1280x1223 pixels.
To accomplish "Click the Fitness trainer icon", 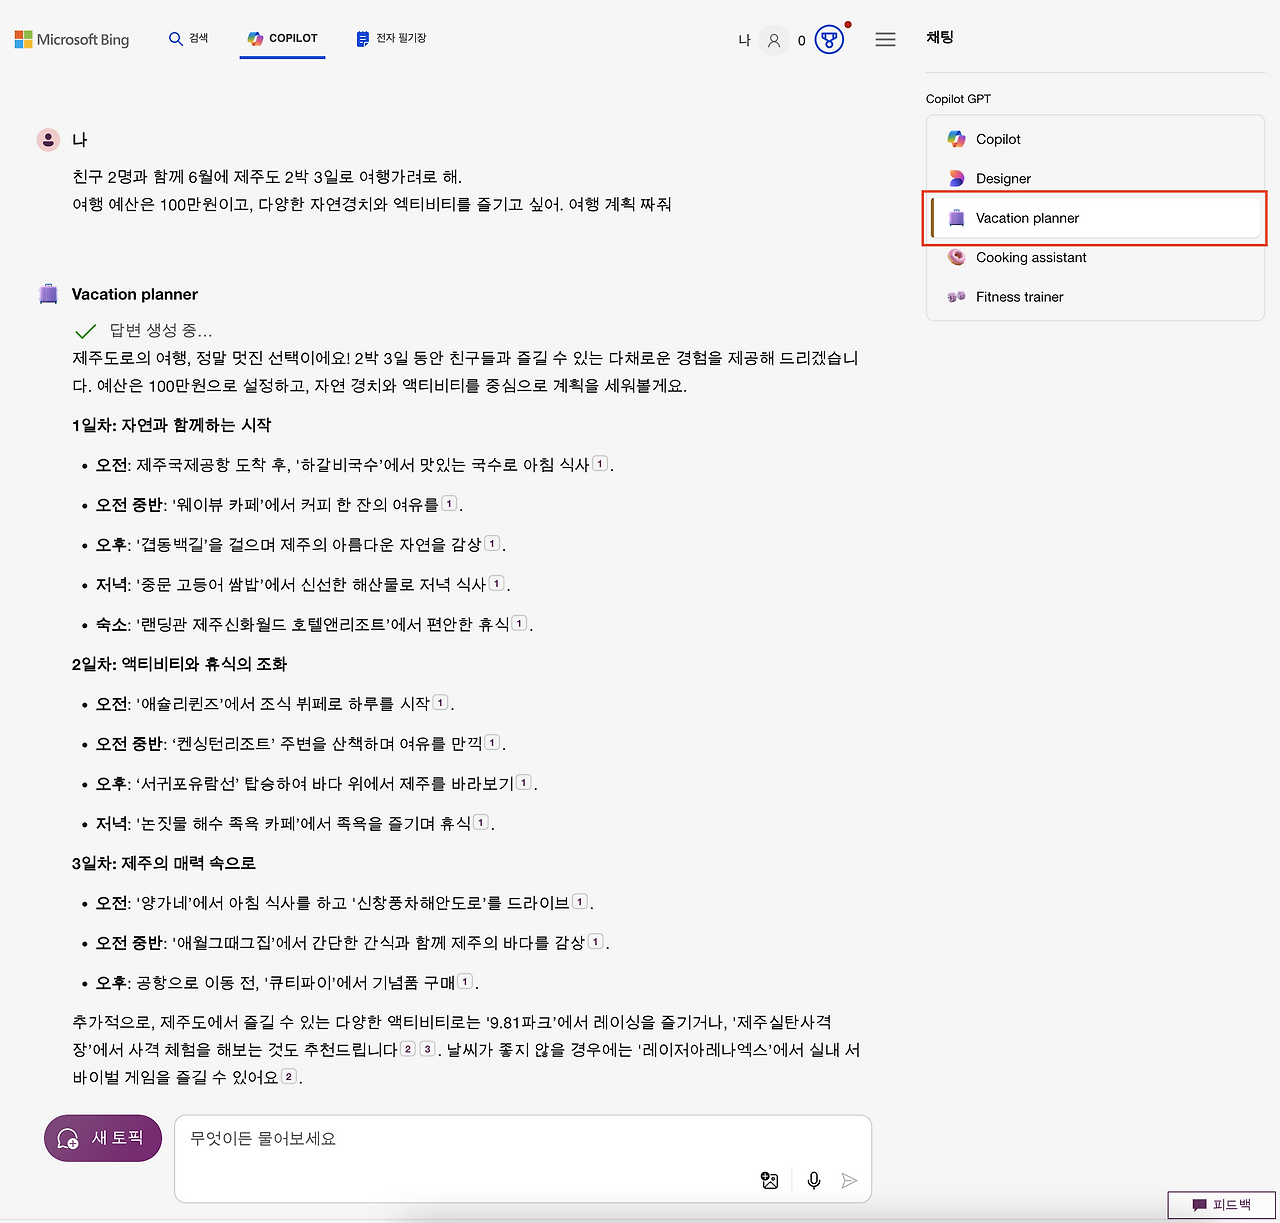I will pos(955,296).
